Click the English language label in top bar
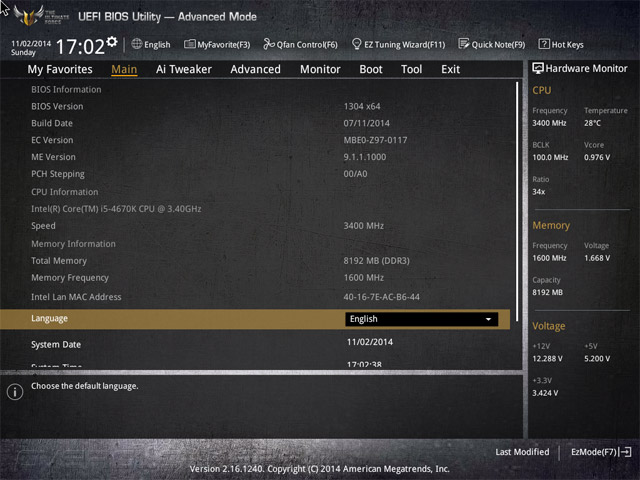This screenshot has height=480, width=640. (157, 44)
